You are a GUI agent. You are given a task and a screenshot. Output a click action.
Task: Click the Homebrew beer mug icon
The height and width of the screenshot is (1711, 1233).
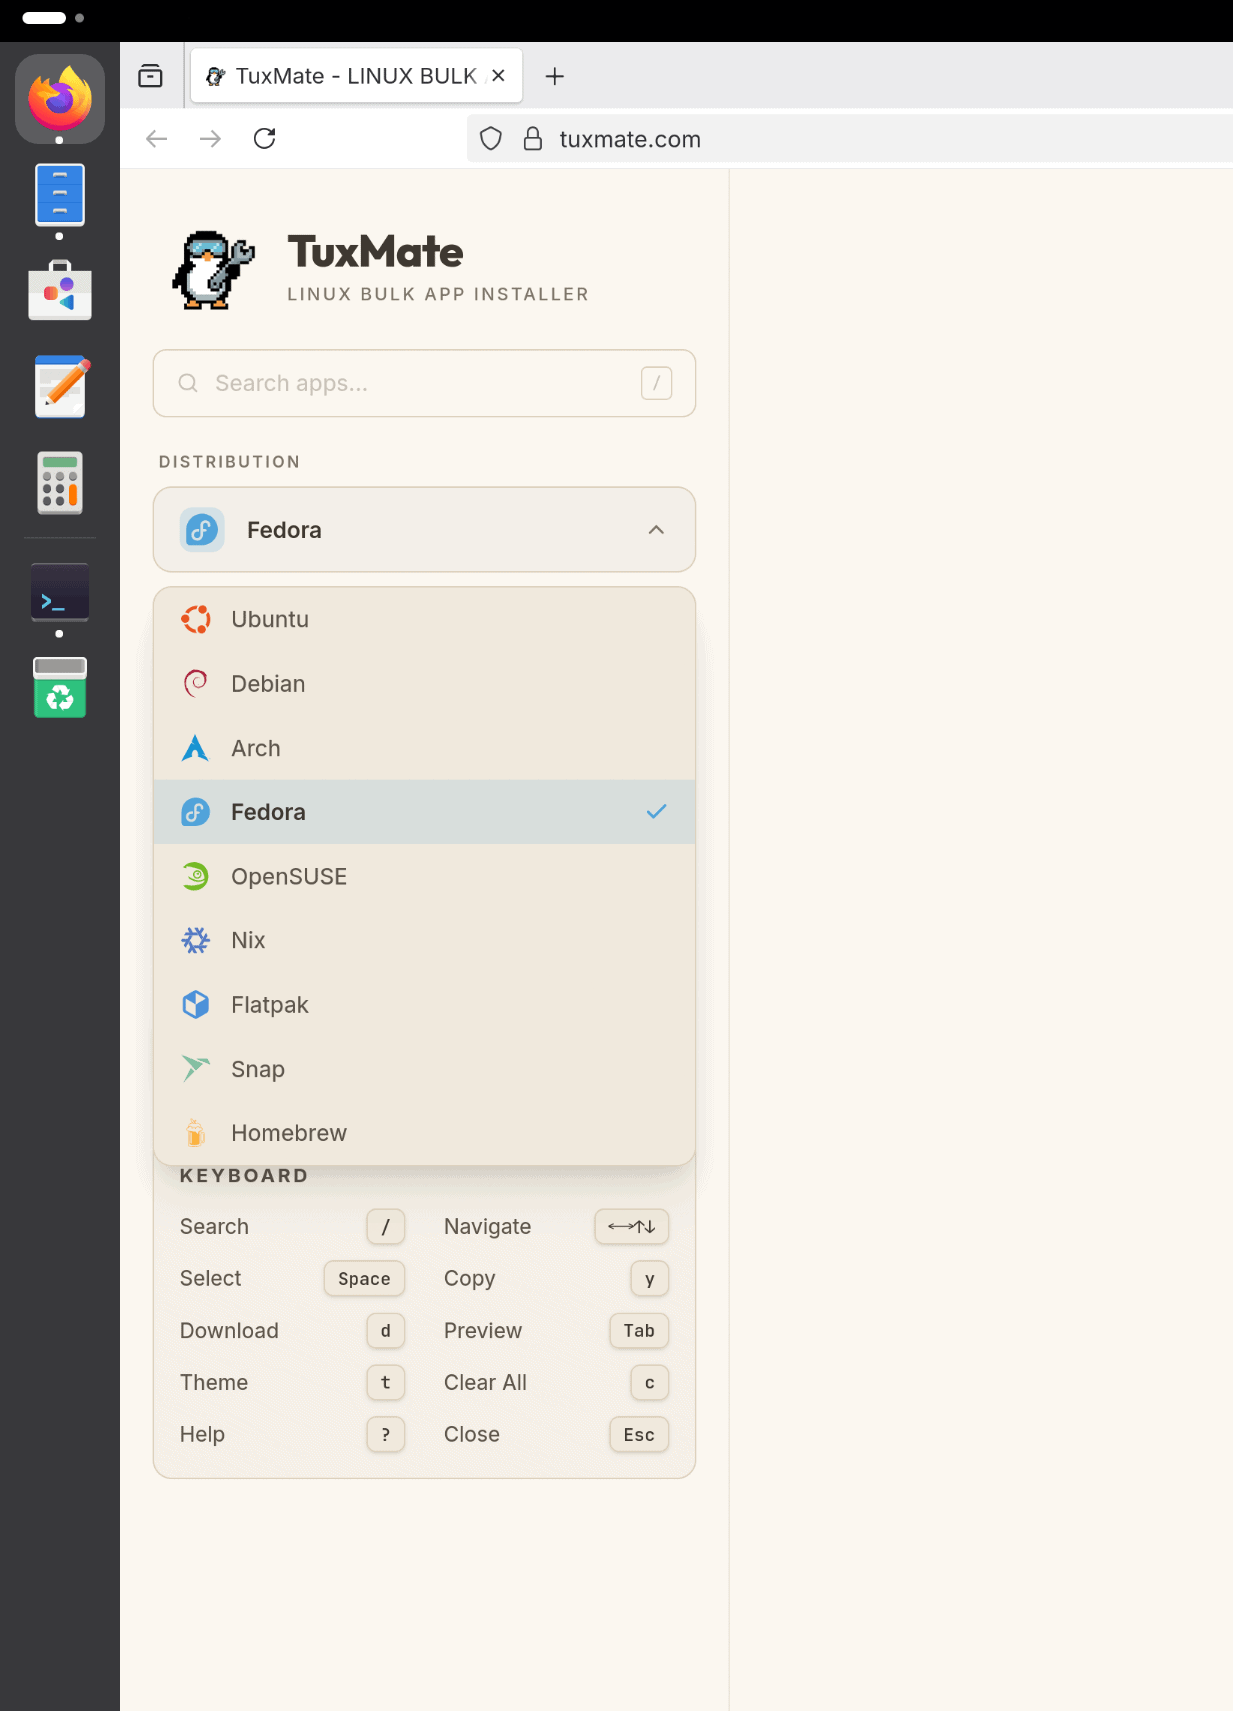point(196,1133)
